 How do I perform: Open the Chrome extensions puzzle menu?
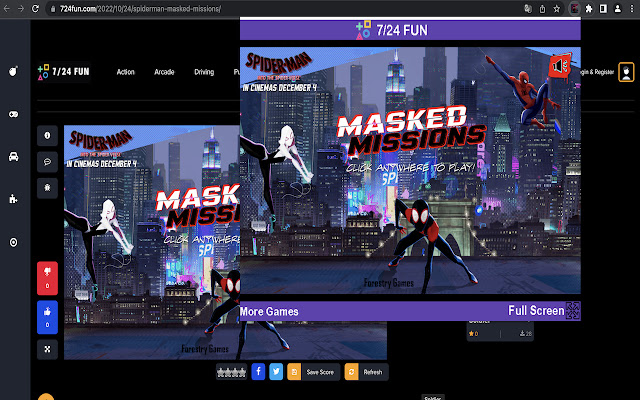(589, 9)
